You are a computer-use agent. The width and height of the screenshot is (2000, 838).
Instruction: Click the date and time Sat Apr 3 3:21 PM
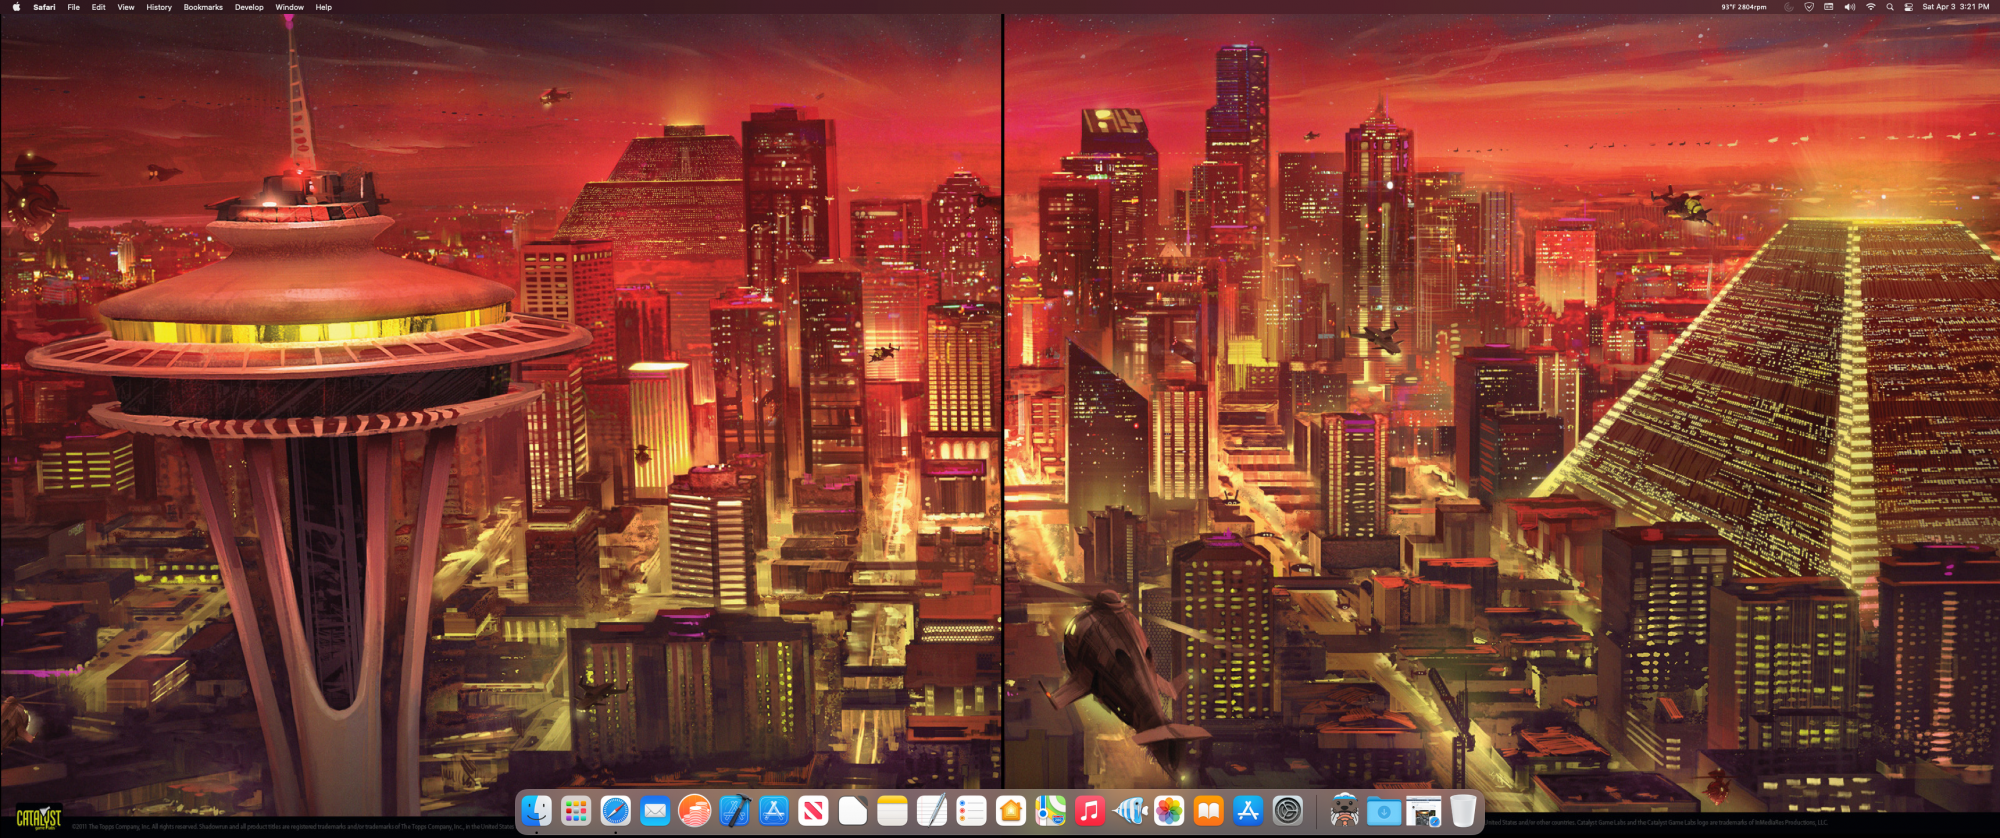coord(1956,7)
